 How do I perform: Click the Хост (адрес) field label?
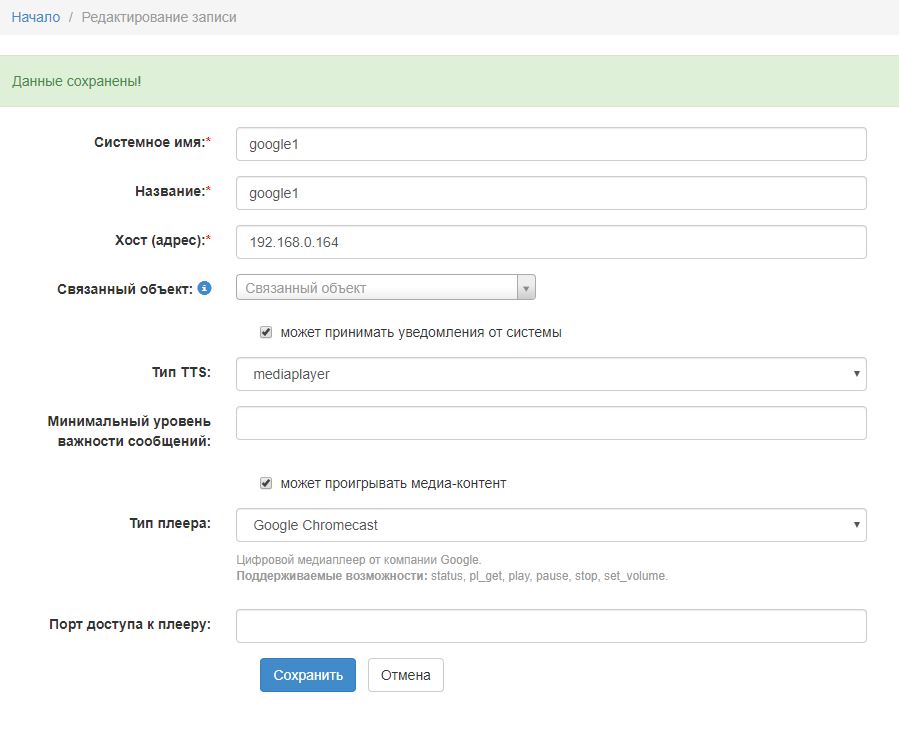point(162,240)
